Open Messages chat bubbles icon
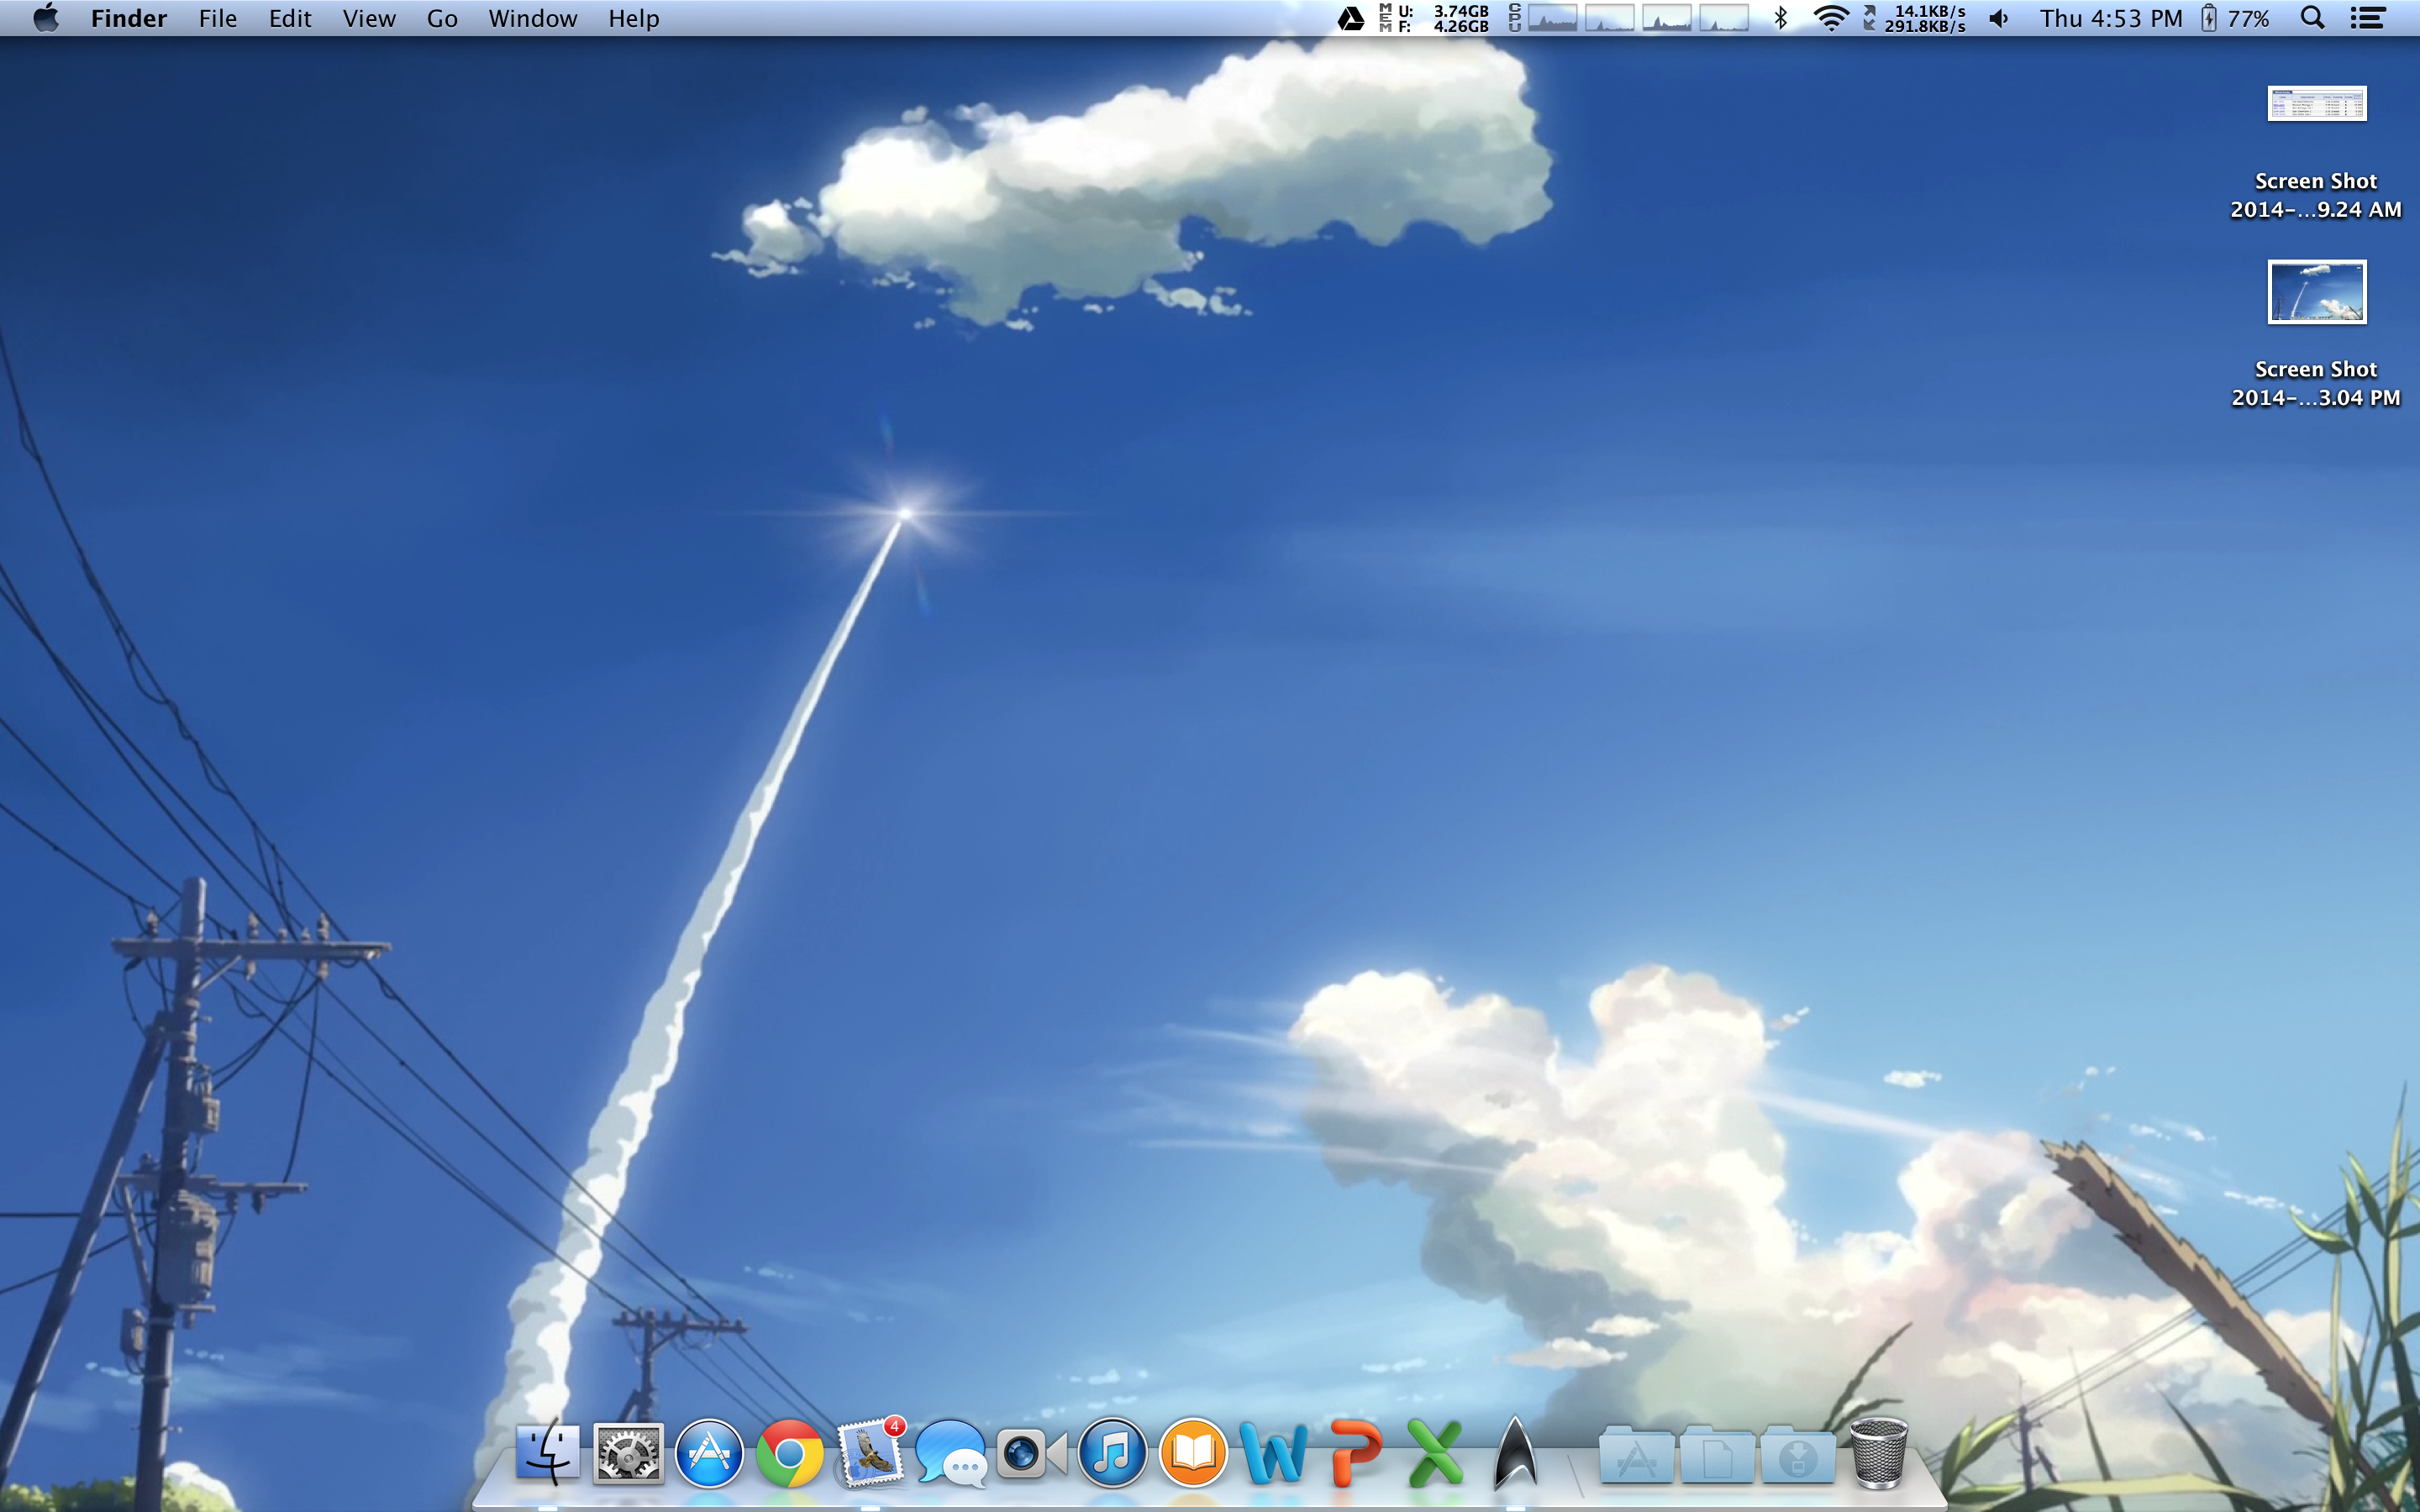This screenshot has height=1512, width=2420. coord(950,1453)
